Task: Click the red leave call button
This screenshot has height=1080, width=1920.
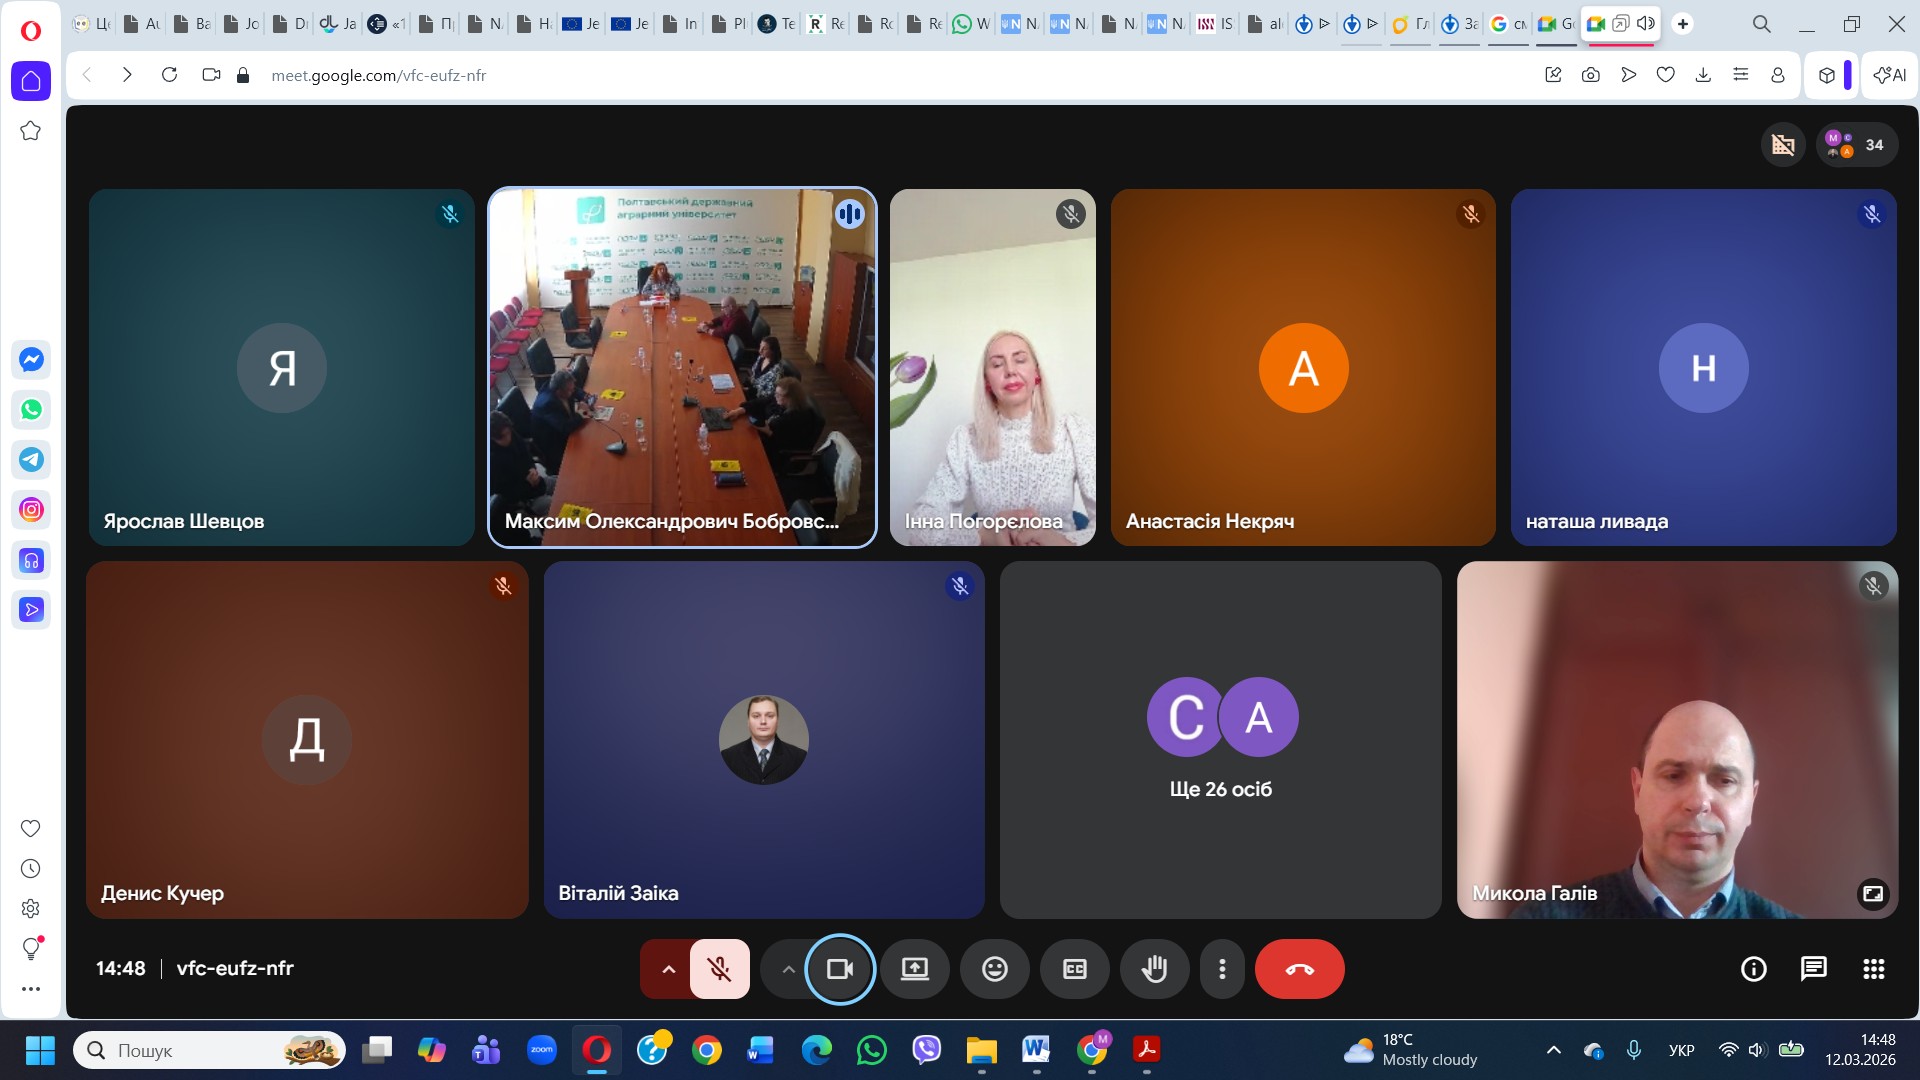Action: click(1299, 969)
